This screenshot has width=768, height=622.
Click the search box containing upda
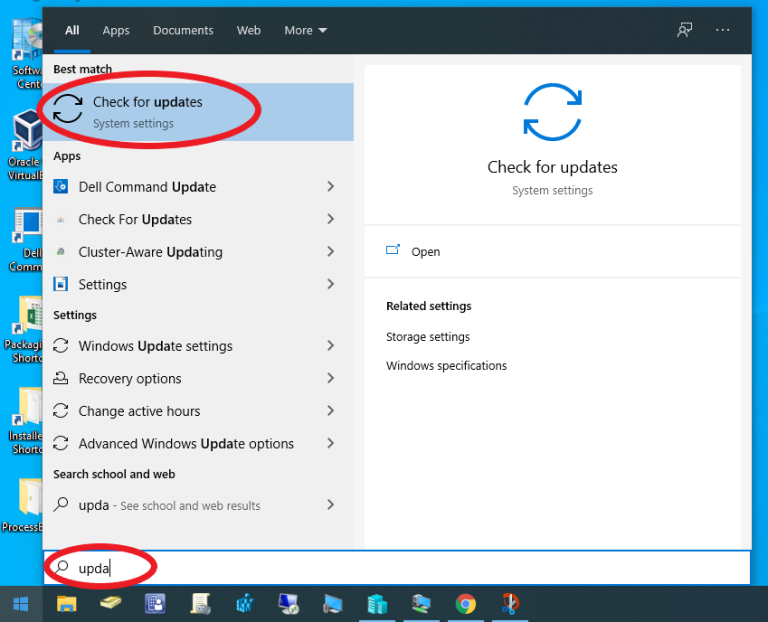(400, 568)
